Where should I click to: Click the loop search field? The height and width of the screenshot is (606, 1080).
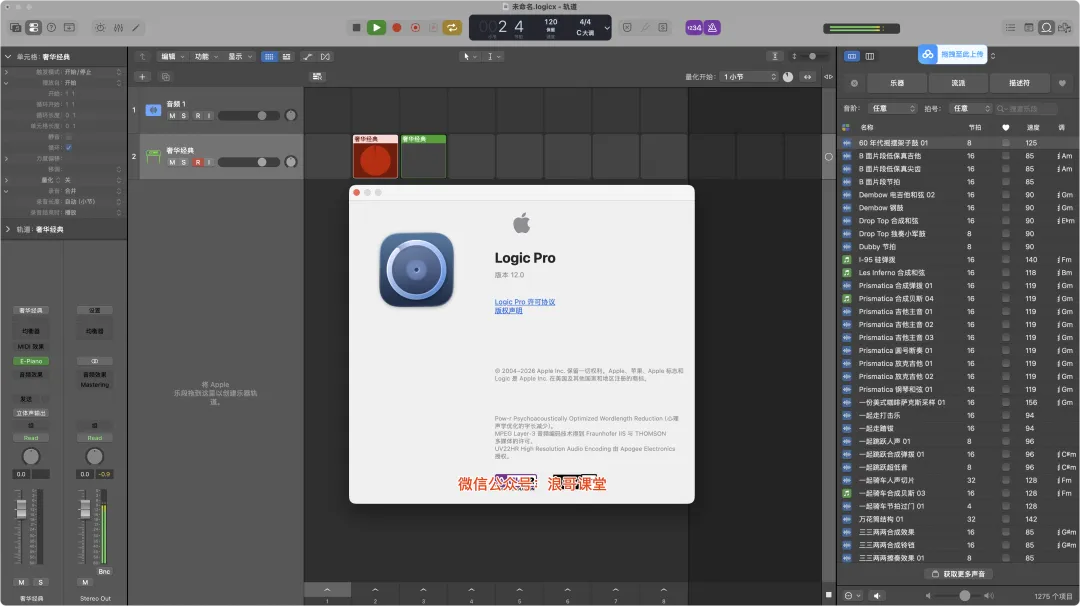1026,108
